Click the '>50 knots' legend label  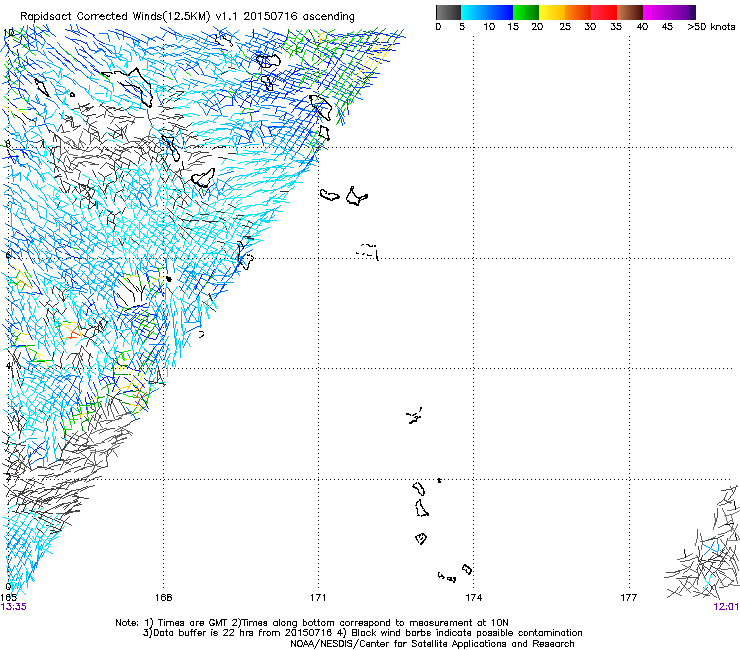pos(711,27)
